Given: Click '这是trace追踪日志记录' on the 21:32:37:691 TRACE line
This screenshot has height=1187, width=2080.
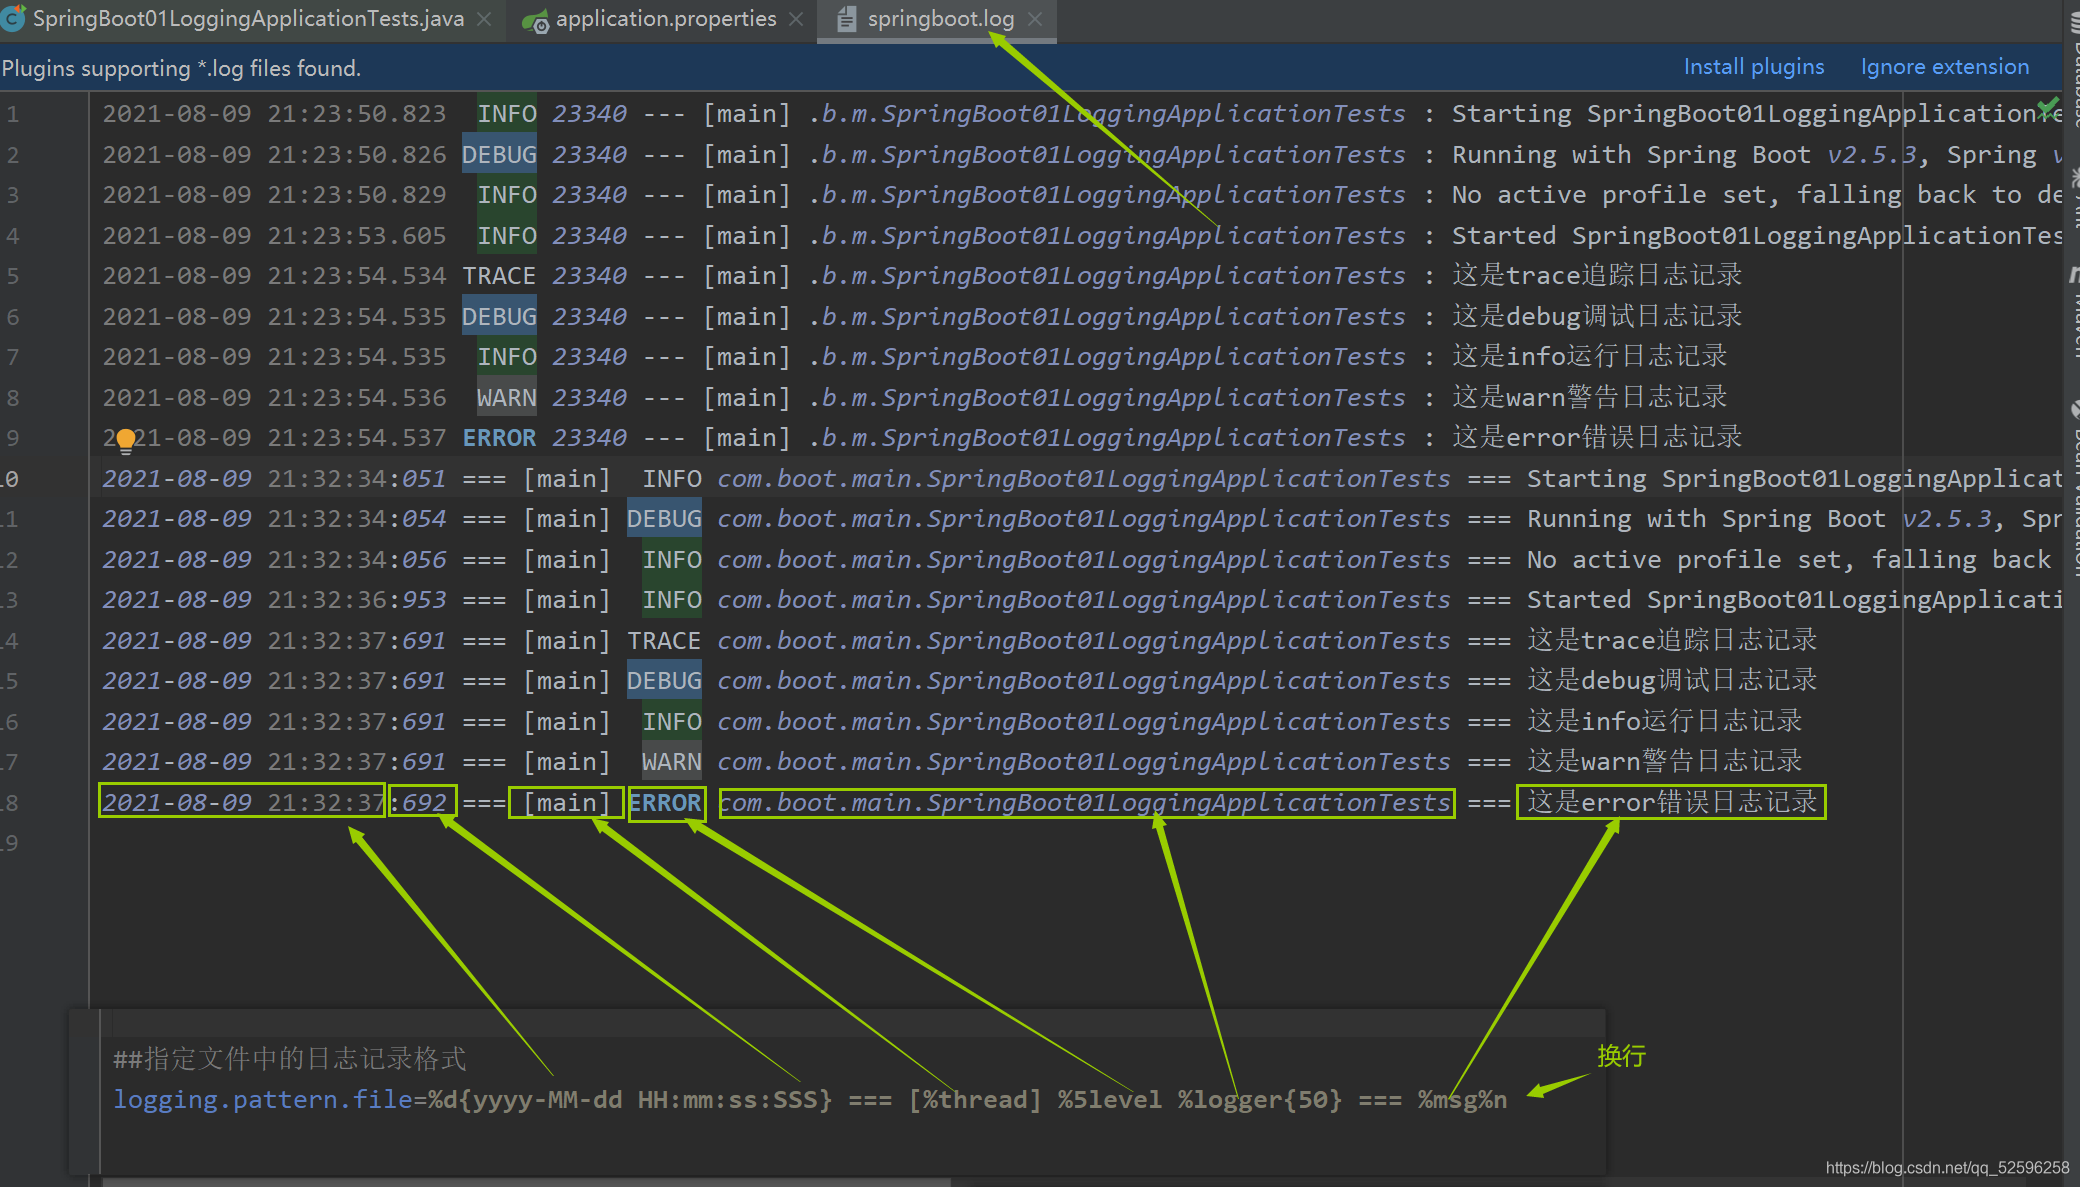Looking at the screenshot, I should coord(1672,640).
